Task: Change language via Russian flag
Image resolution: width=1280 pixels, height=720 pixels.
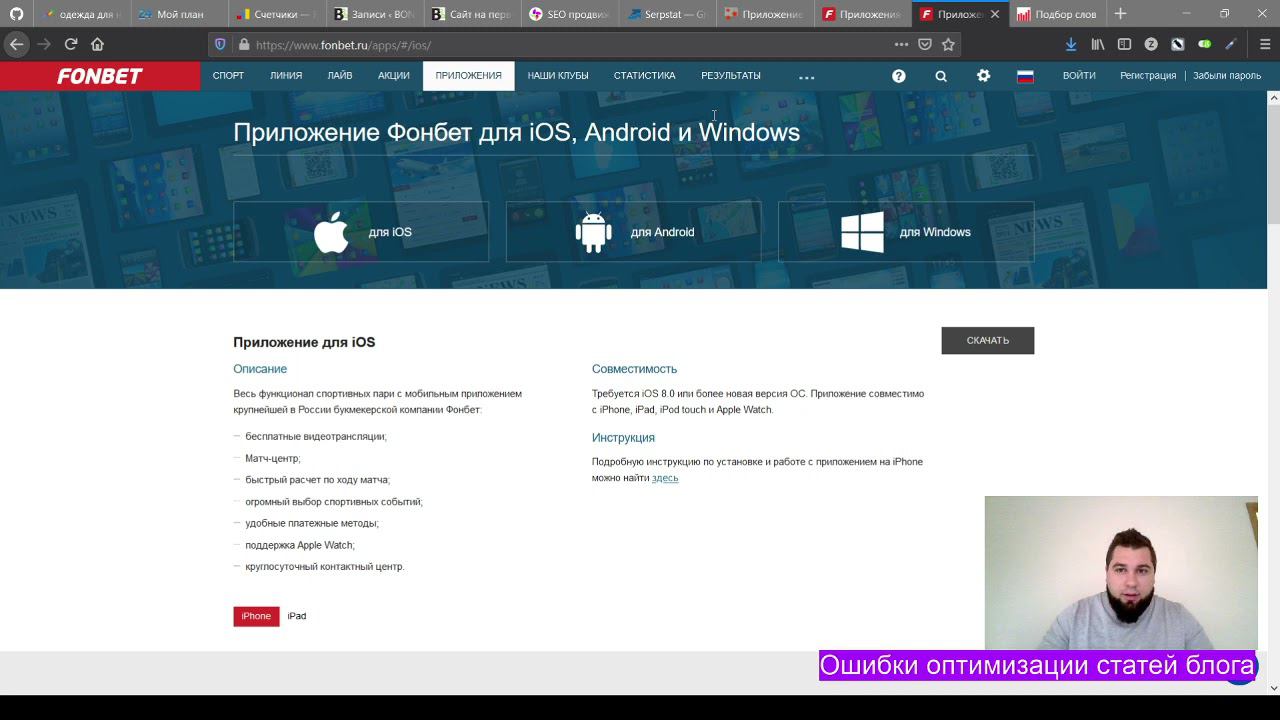Action: tap(1025, 76)
